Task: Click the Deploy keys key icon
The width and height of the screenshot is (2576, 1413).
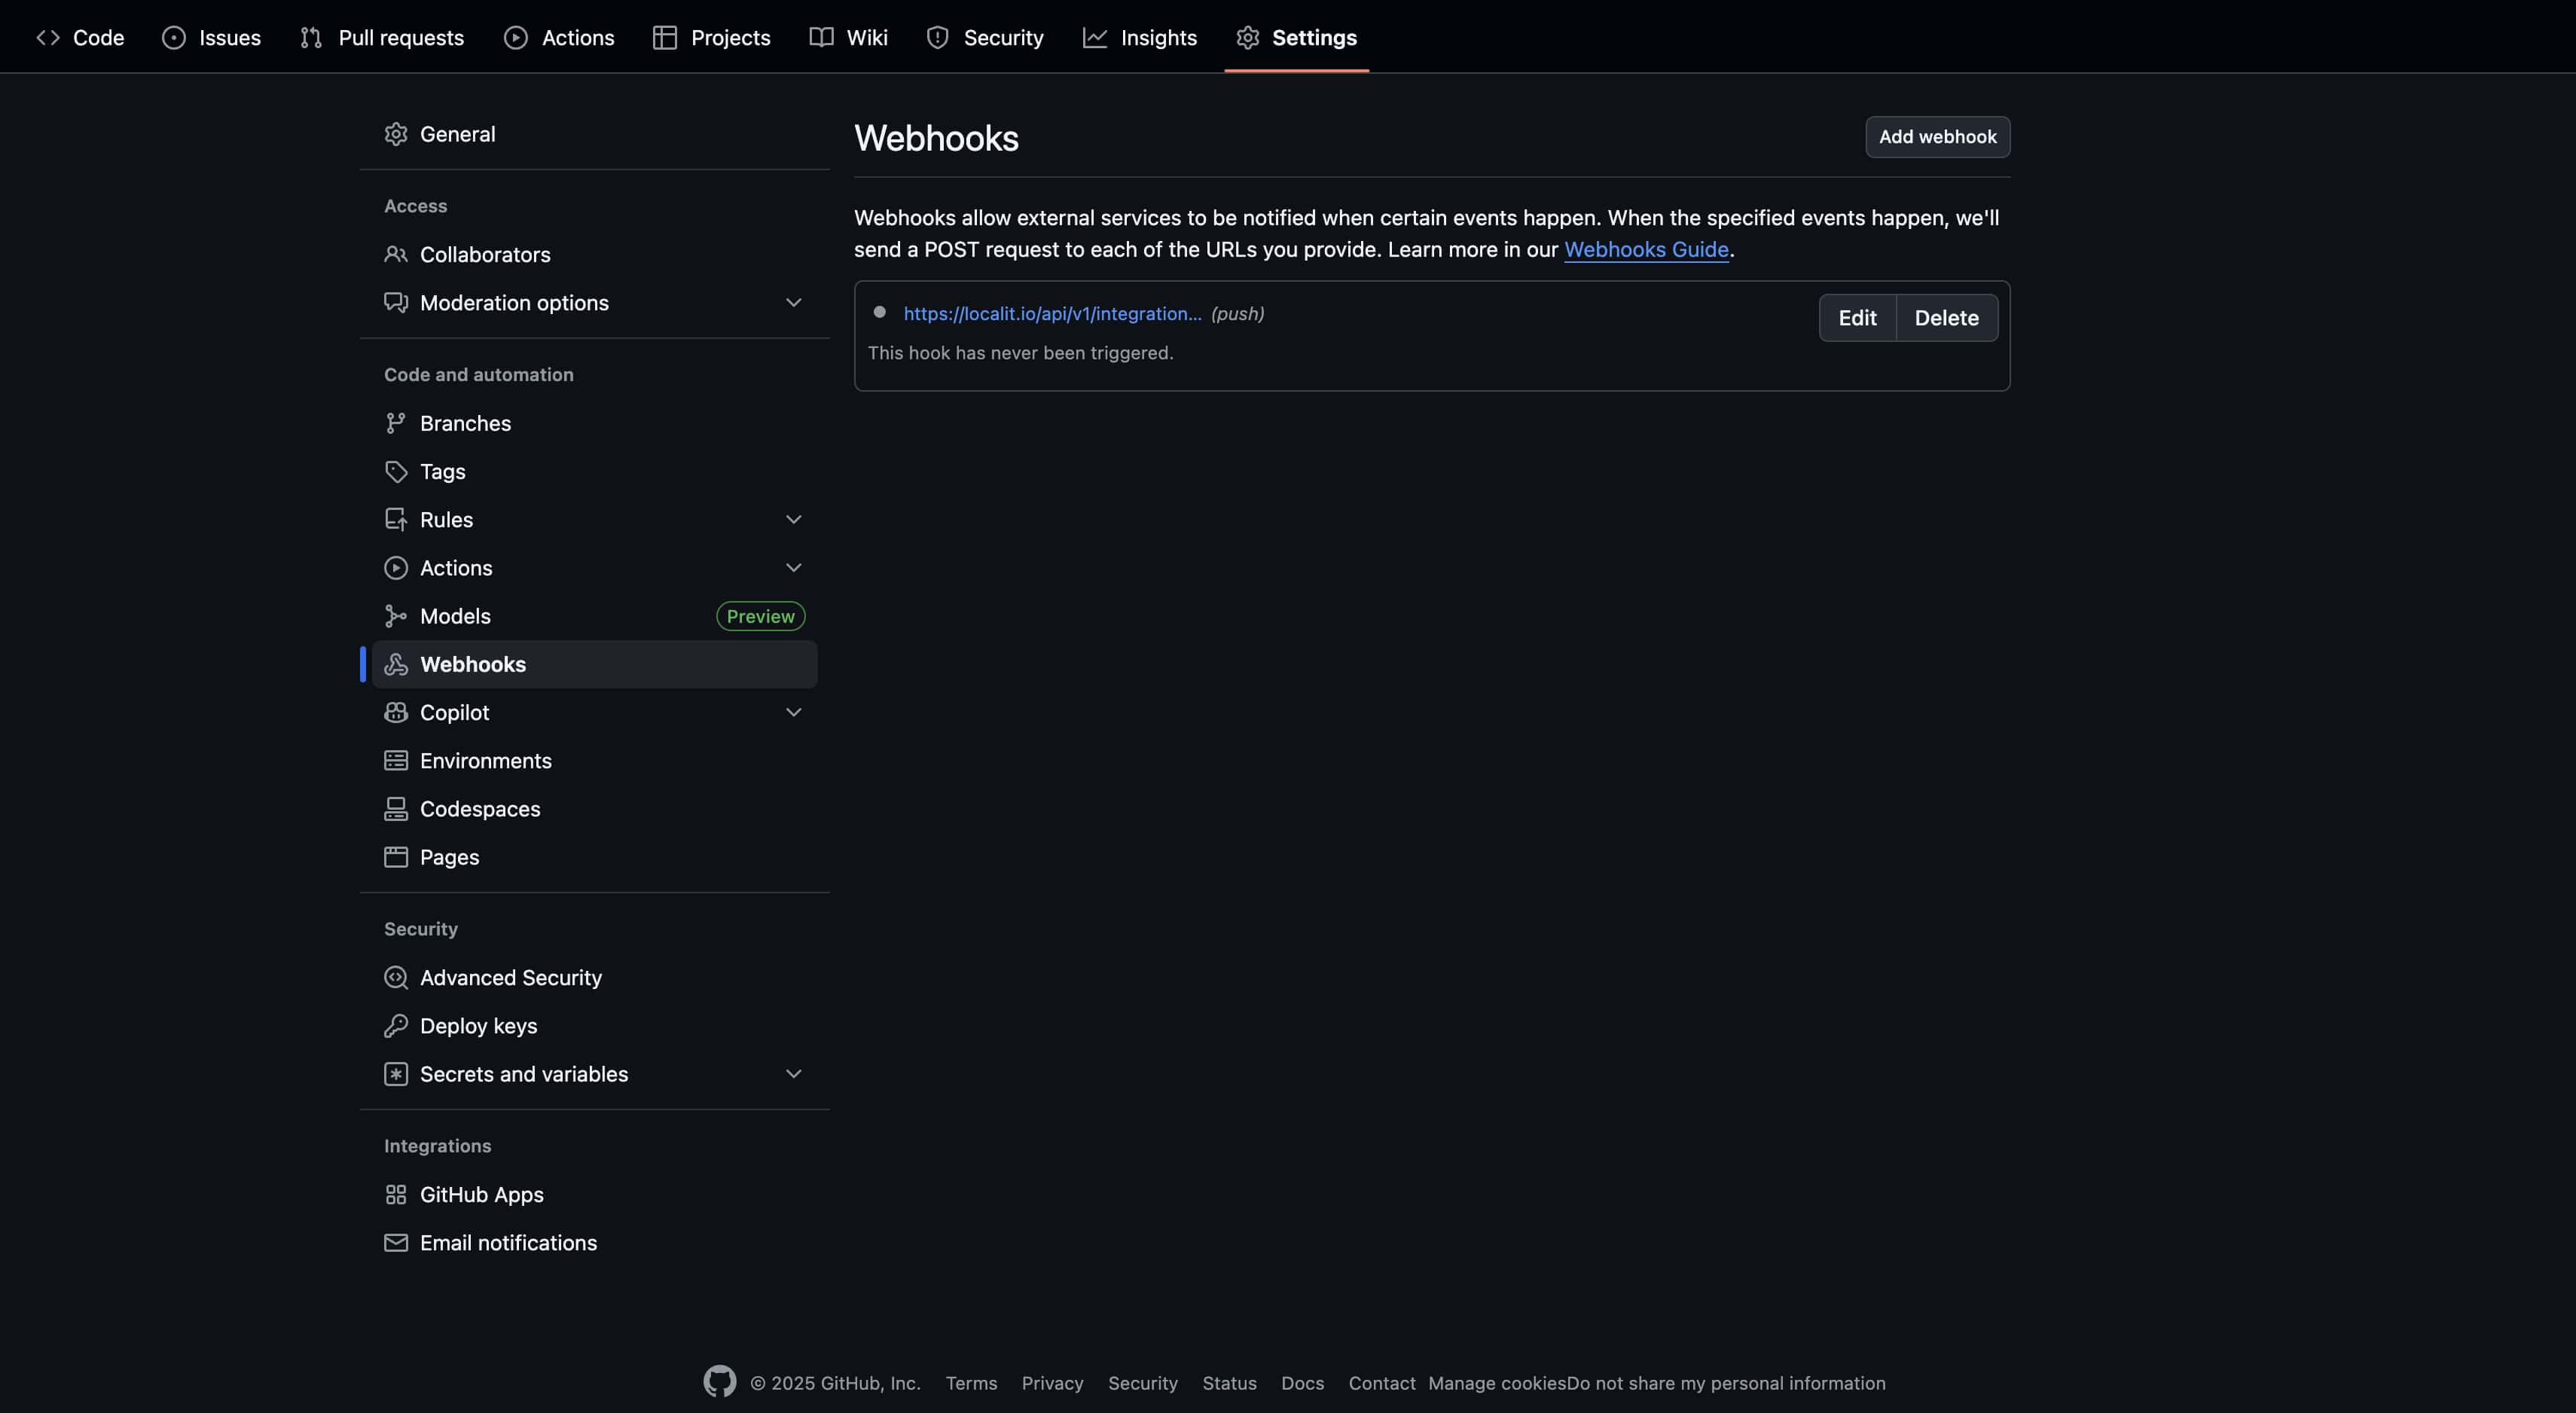Action: point(396,1025)
